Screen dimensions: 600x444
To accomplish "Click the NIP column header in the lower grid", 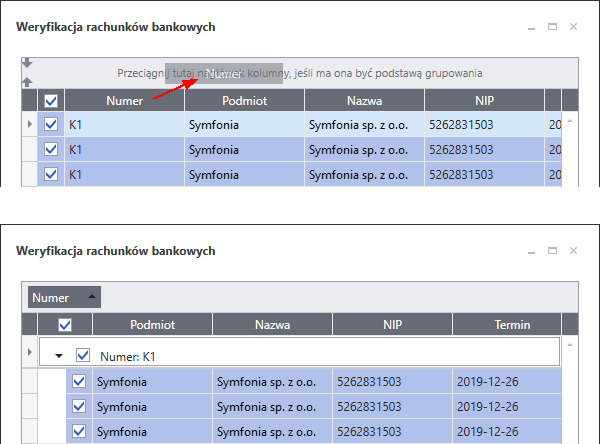I will coord(391,325).
